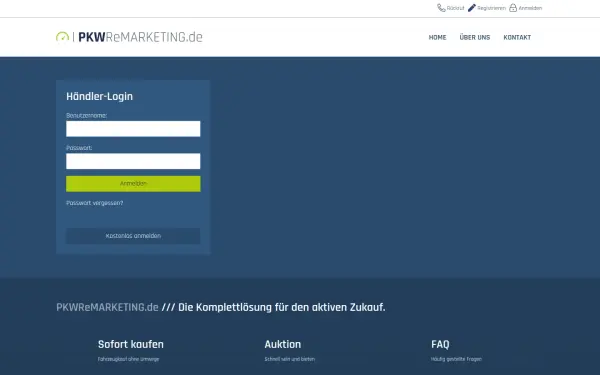Open the Registrieren link in top bar
The width and height of the screenshot is (600, 375).
tap(491, 8)
